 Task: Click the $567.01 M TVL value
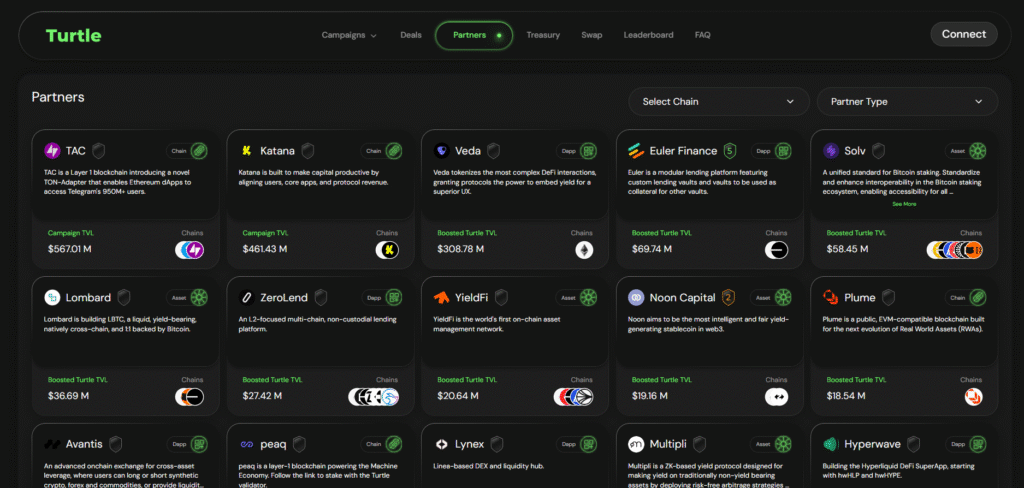[70, 249]
